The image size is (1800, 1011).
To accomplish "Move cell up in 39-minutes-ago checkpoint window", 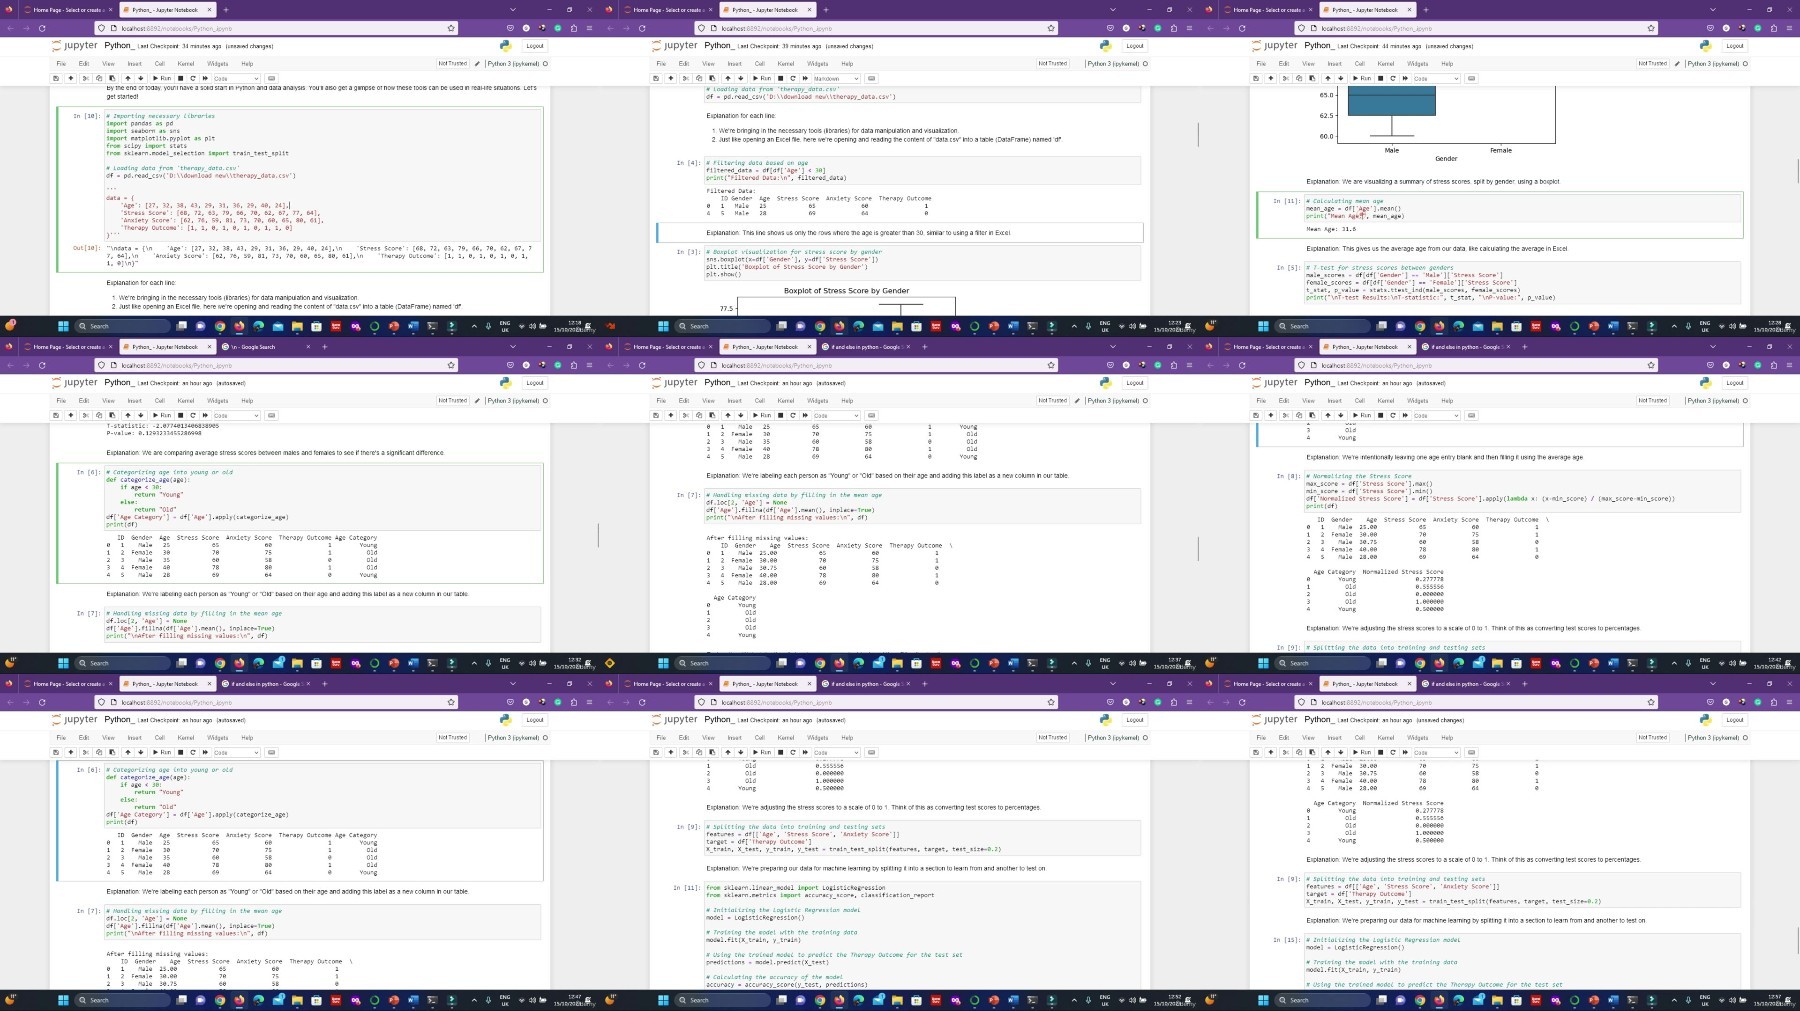I will 728,78.
